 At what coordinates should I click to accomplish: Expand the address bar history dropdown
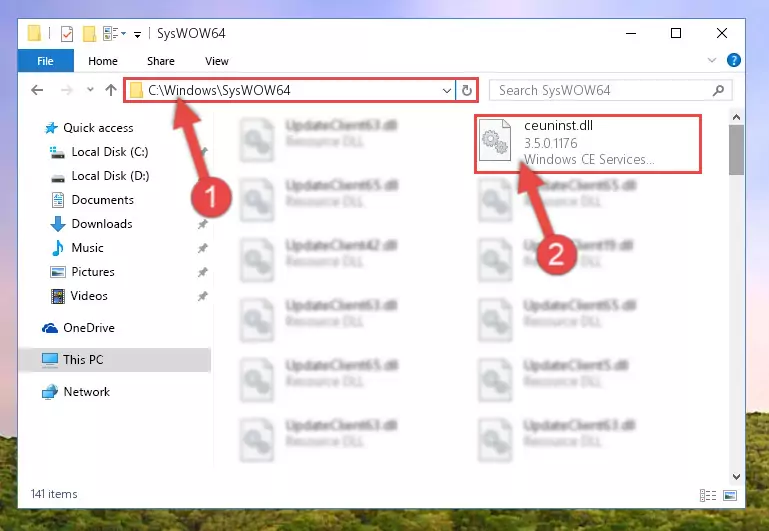446,90
